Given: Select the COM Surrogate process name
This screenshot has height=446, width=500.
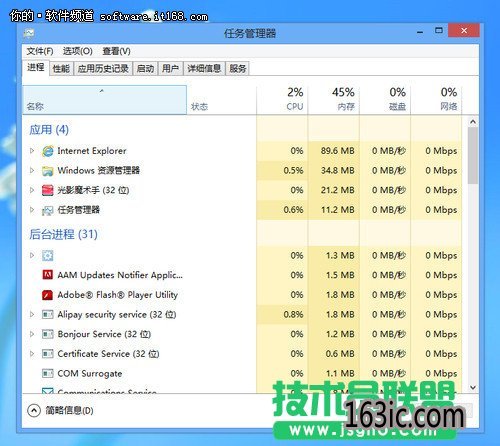Looking at the screenshot, I should (90, 374).
